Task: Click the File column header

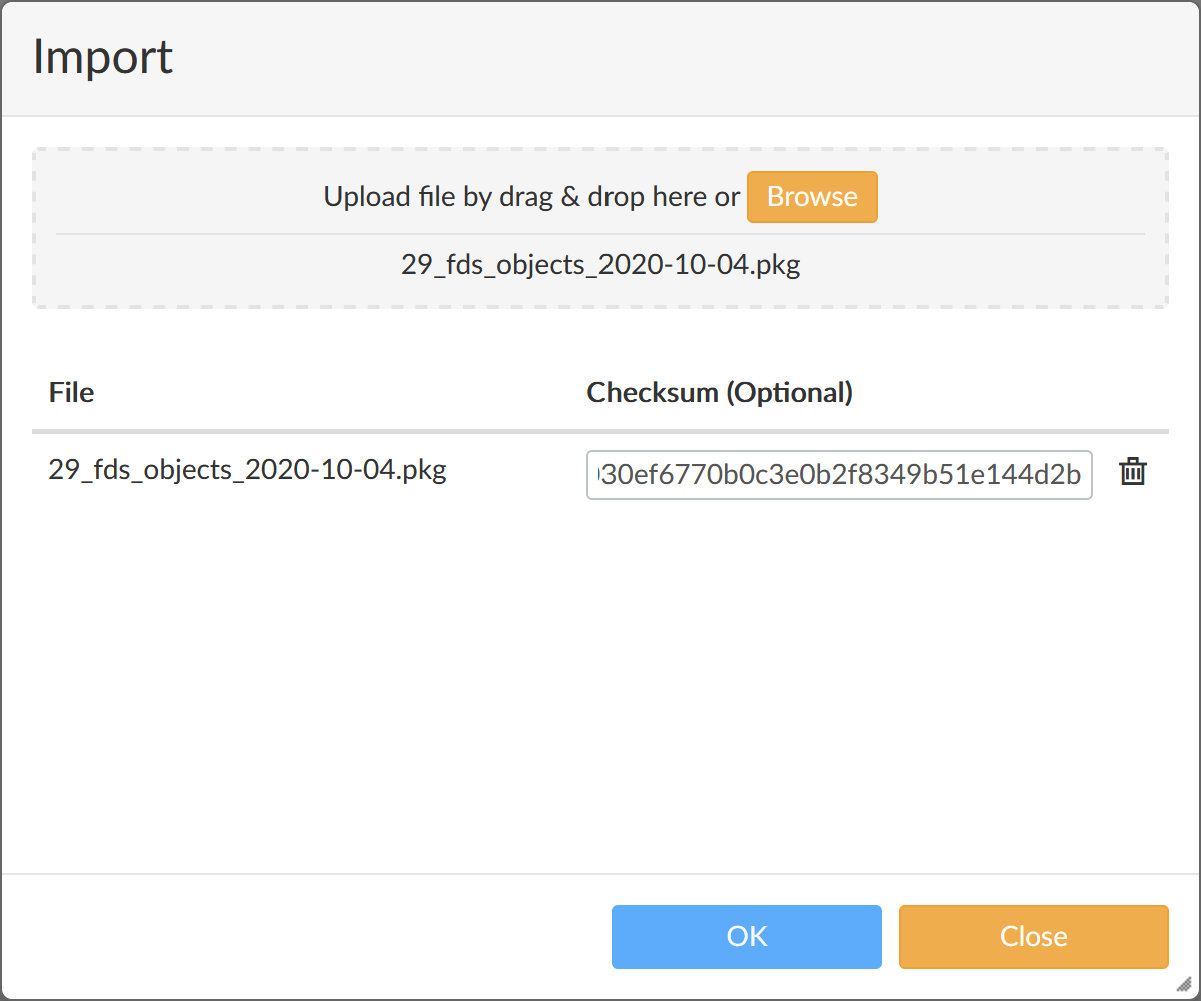Action: pos(71,392)
